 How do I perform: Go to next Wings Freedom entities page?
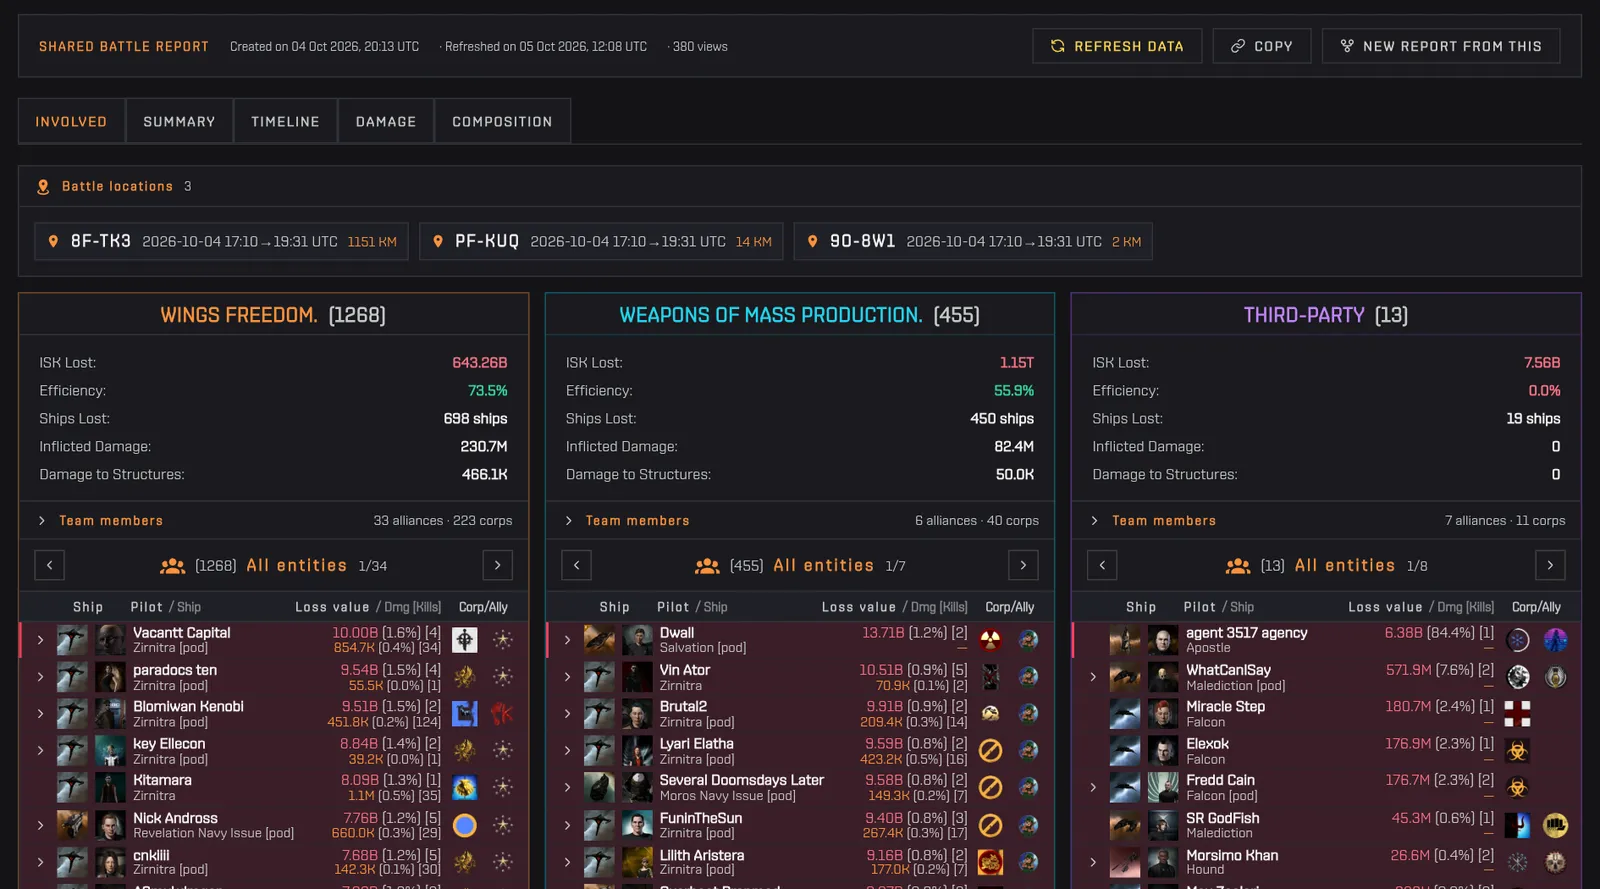(x=497, y=565)
